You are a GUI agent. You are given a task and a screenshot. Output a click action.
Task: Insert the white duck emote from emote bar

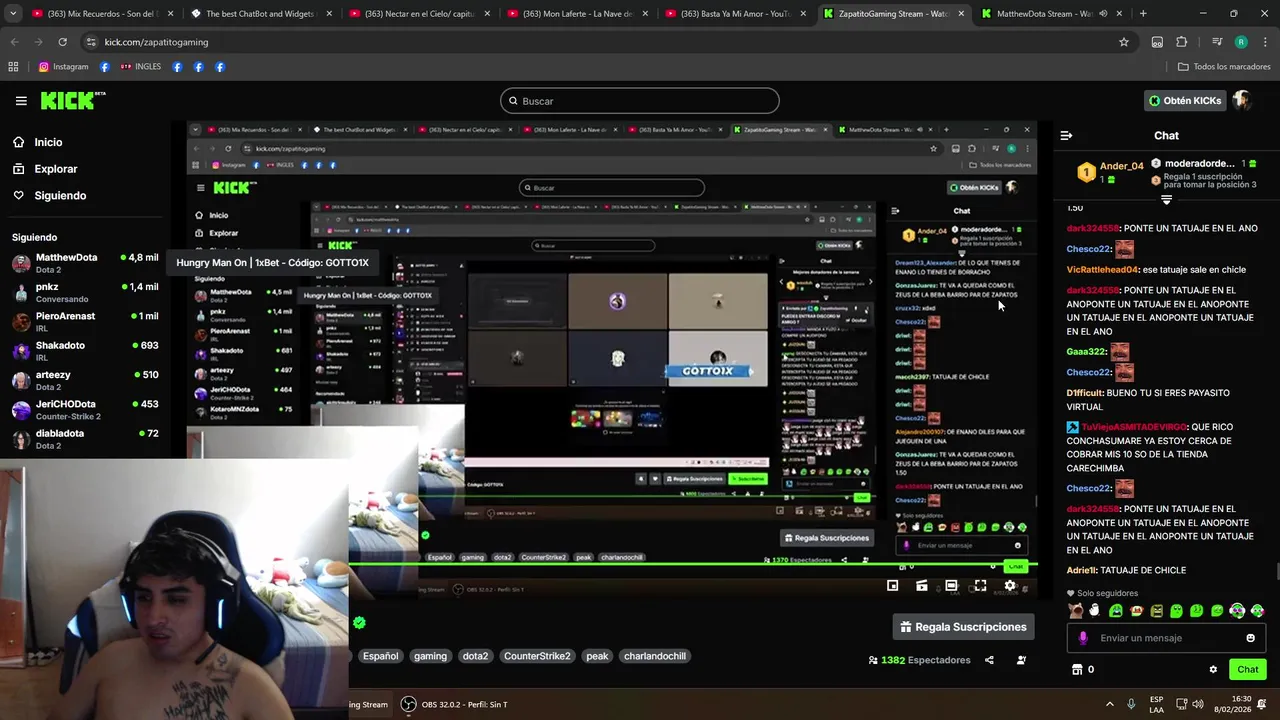[x=1095, y=611]
